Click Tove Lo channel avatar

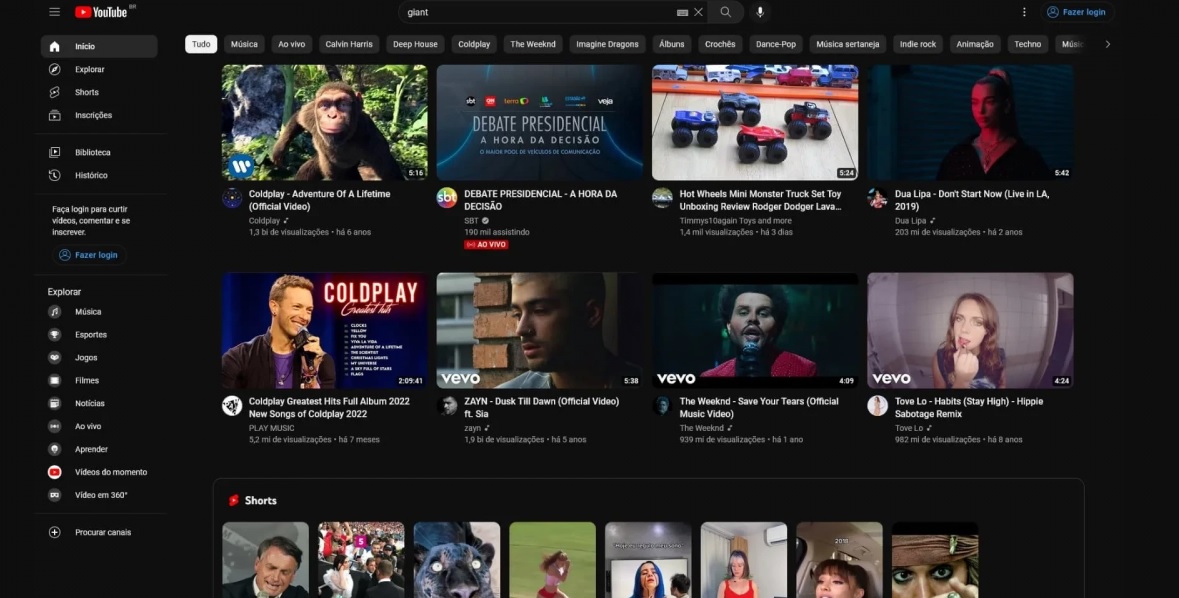click(x=877, y=405)
